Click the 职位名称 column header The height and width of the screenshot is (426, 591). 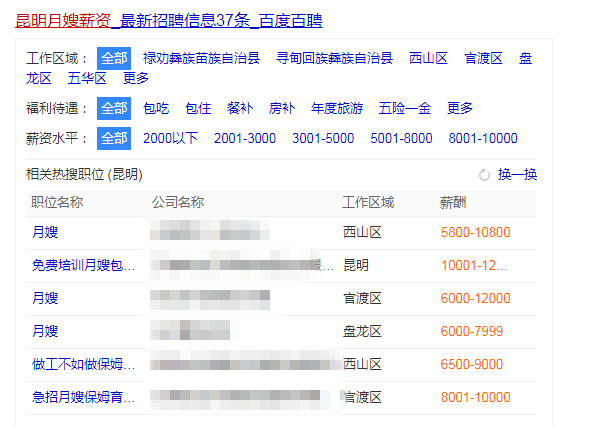(57, 202)
